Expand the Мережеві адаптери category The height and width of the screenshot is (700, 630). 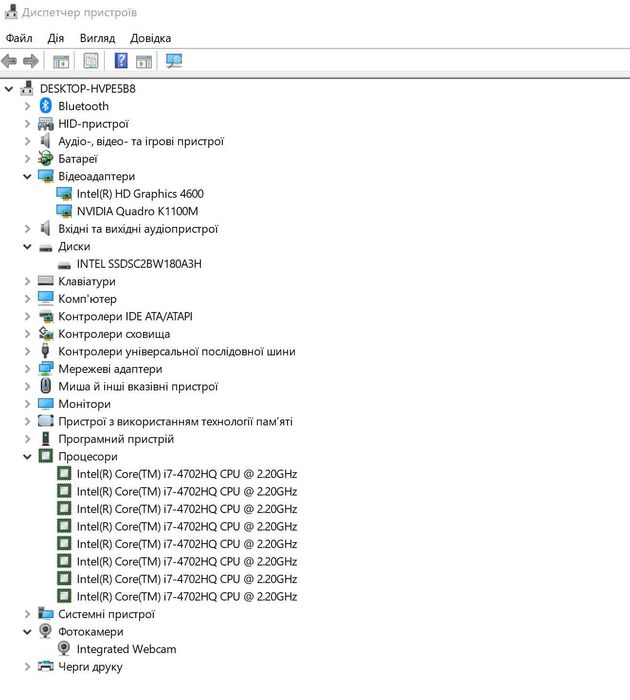tap(27, 369)
